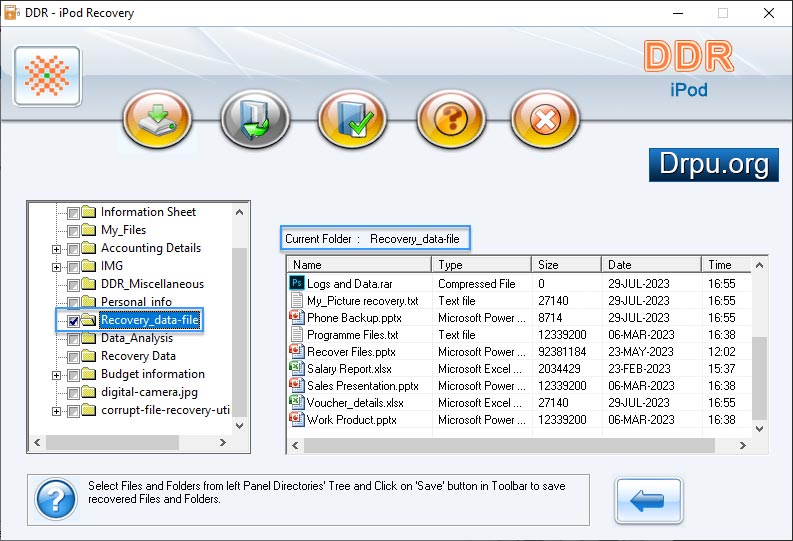The height and width of the screenshot is (541, 793).
Task: Click the Phone Backup.pptx file icon
Action: pyautogui.click(x=297, y=318)
